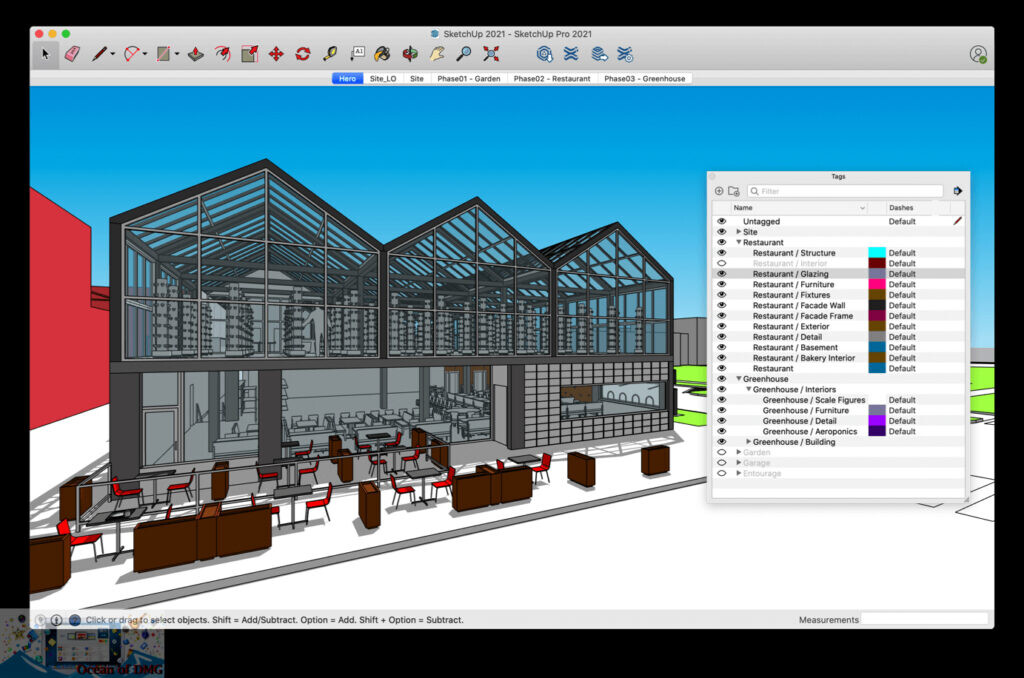
Task: Expand the Garage folder triangle
Action: click(739, 462)
